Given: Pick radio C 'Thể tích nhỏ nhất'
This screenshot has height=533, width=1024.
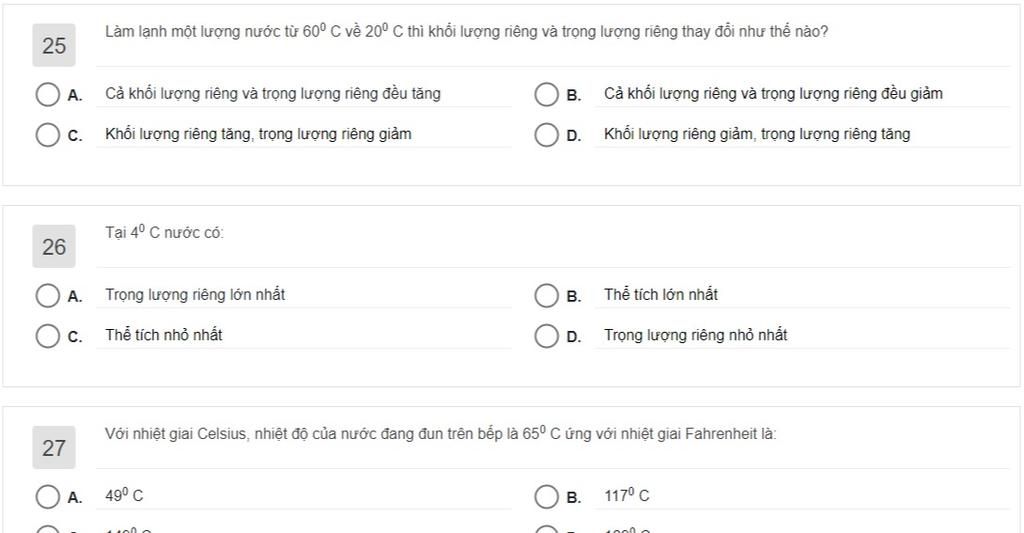Looking at the screenshot, I should [x=48, y=336].
